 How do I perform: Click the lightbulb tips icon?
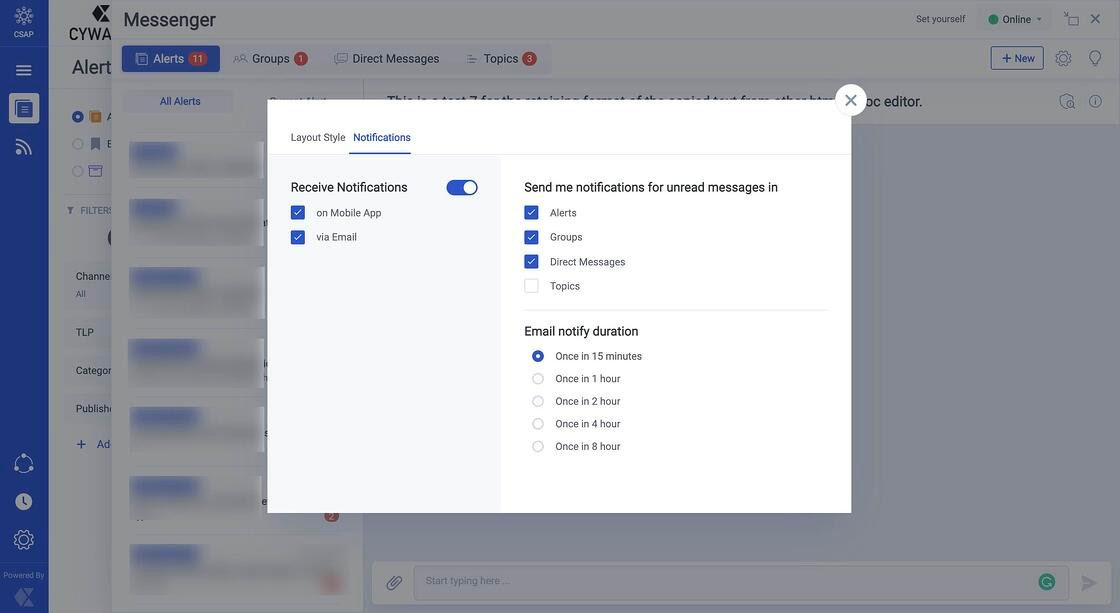(x=1095, y=59)
